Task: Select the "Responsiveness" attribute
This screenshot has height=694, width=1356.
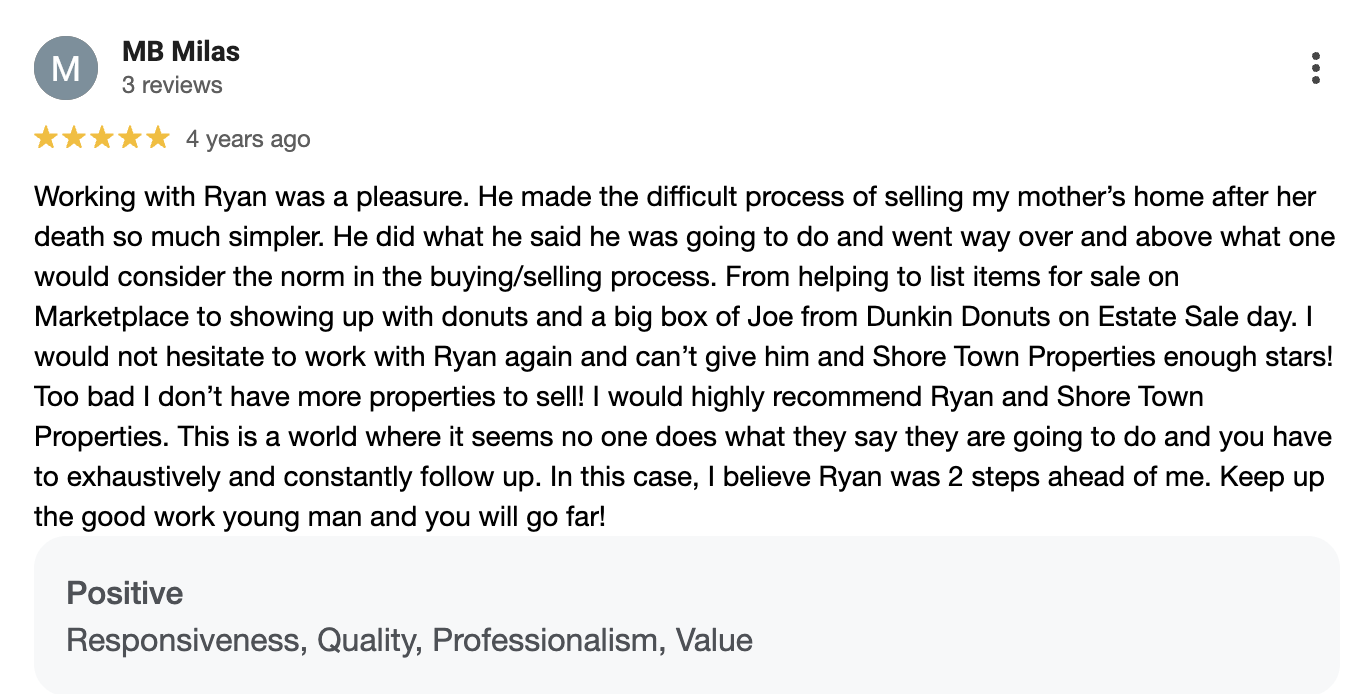Action: [x=186, y=640]
